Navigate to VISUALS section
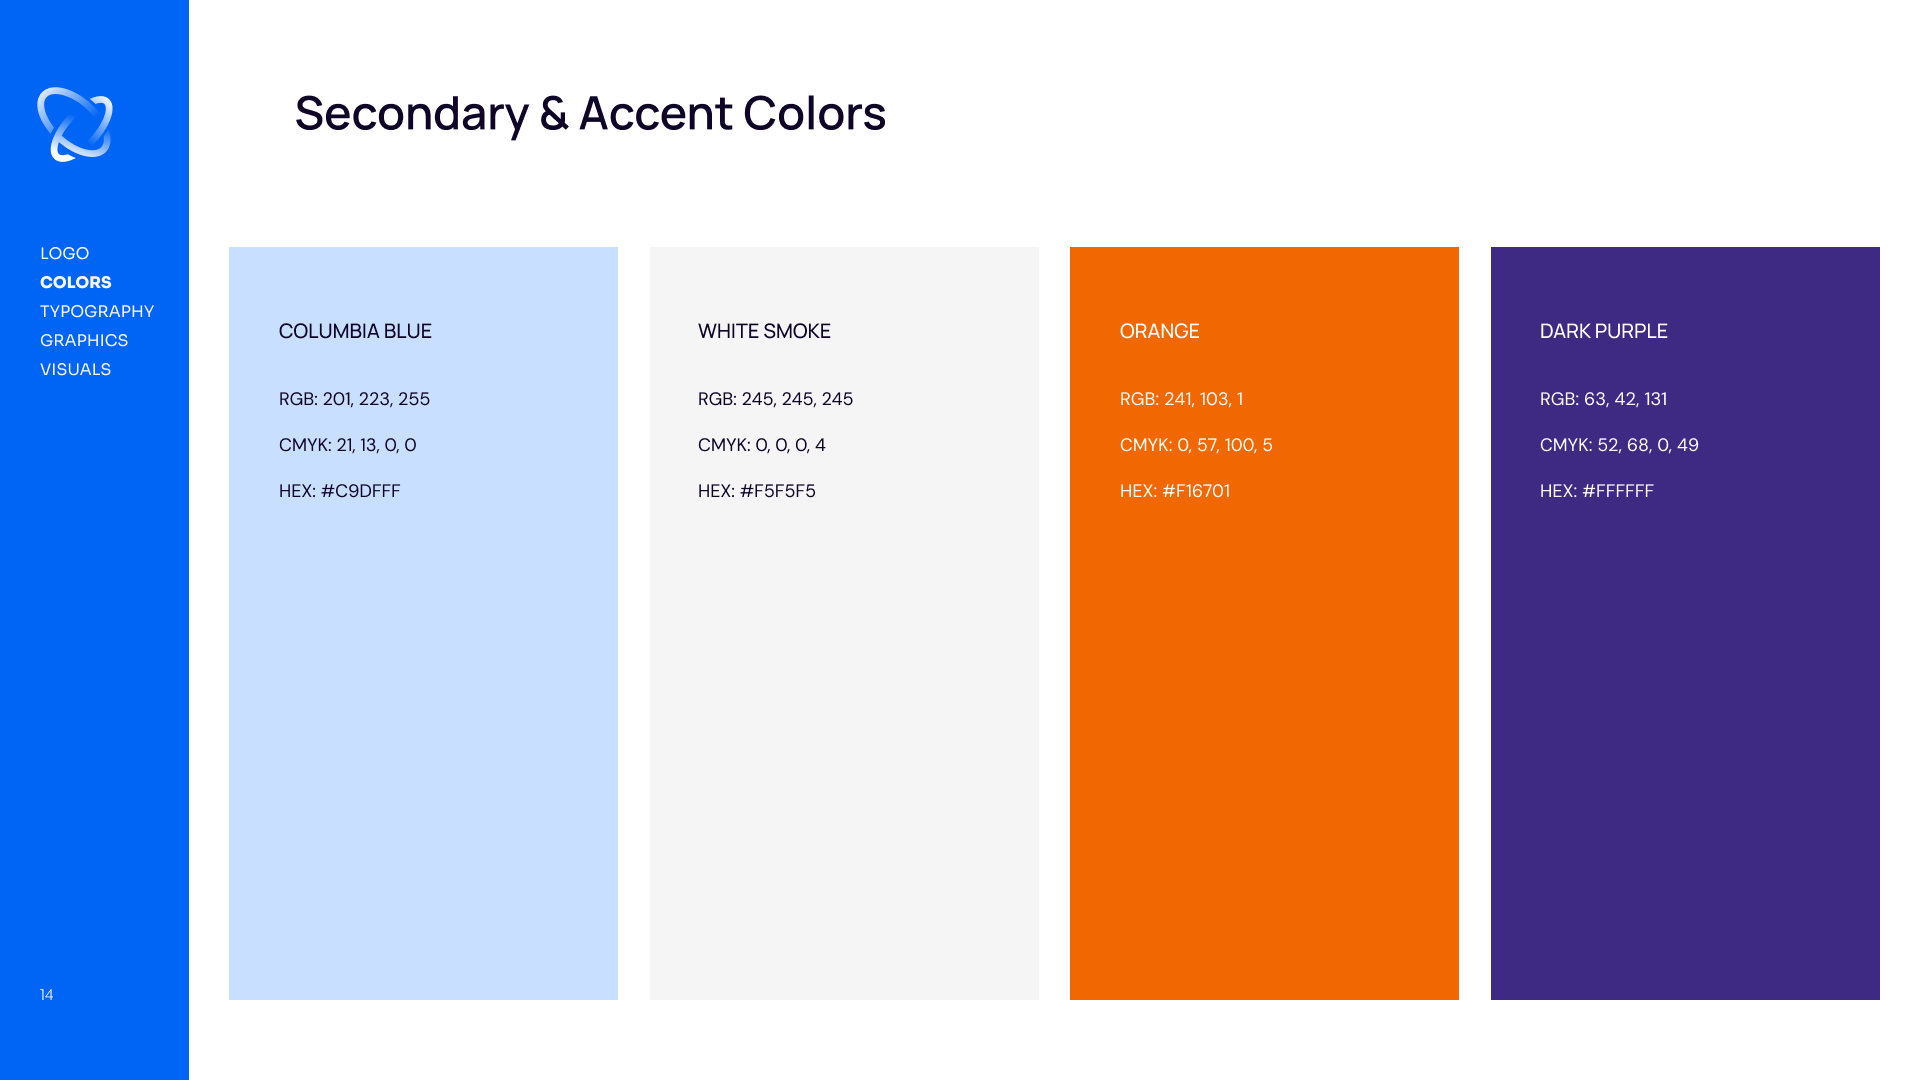1920x1080 pixels. click(x=75, y=369)
